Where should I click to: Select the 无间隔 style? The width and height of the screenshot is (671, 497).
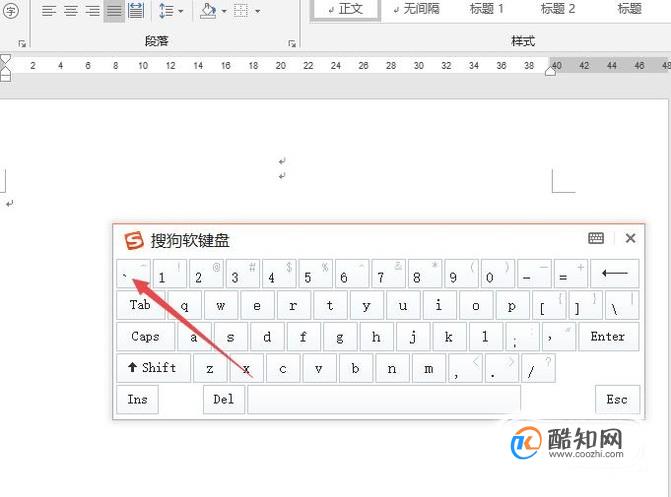click(416, 9)
